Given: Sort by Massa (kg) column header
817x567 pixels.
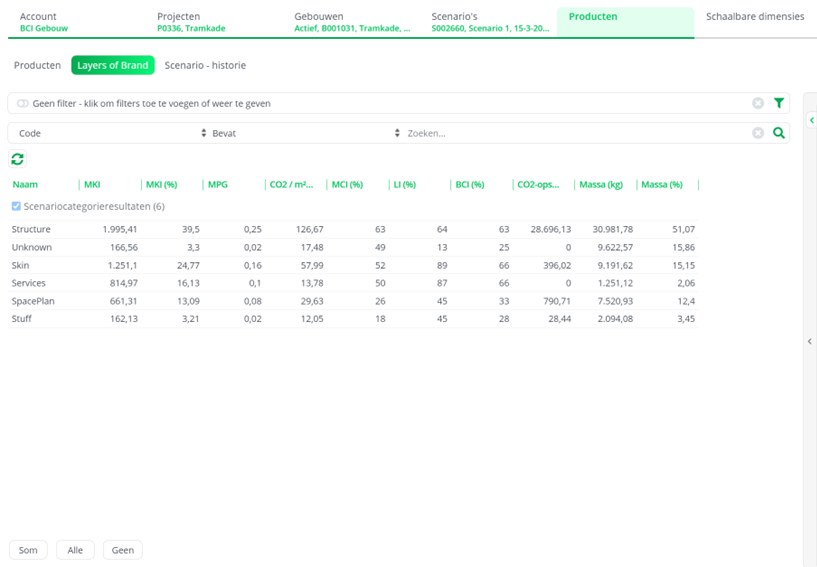Looking at the screenshot, I should pos(601,184).
